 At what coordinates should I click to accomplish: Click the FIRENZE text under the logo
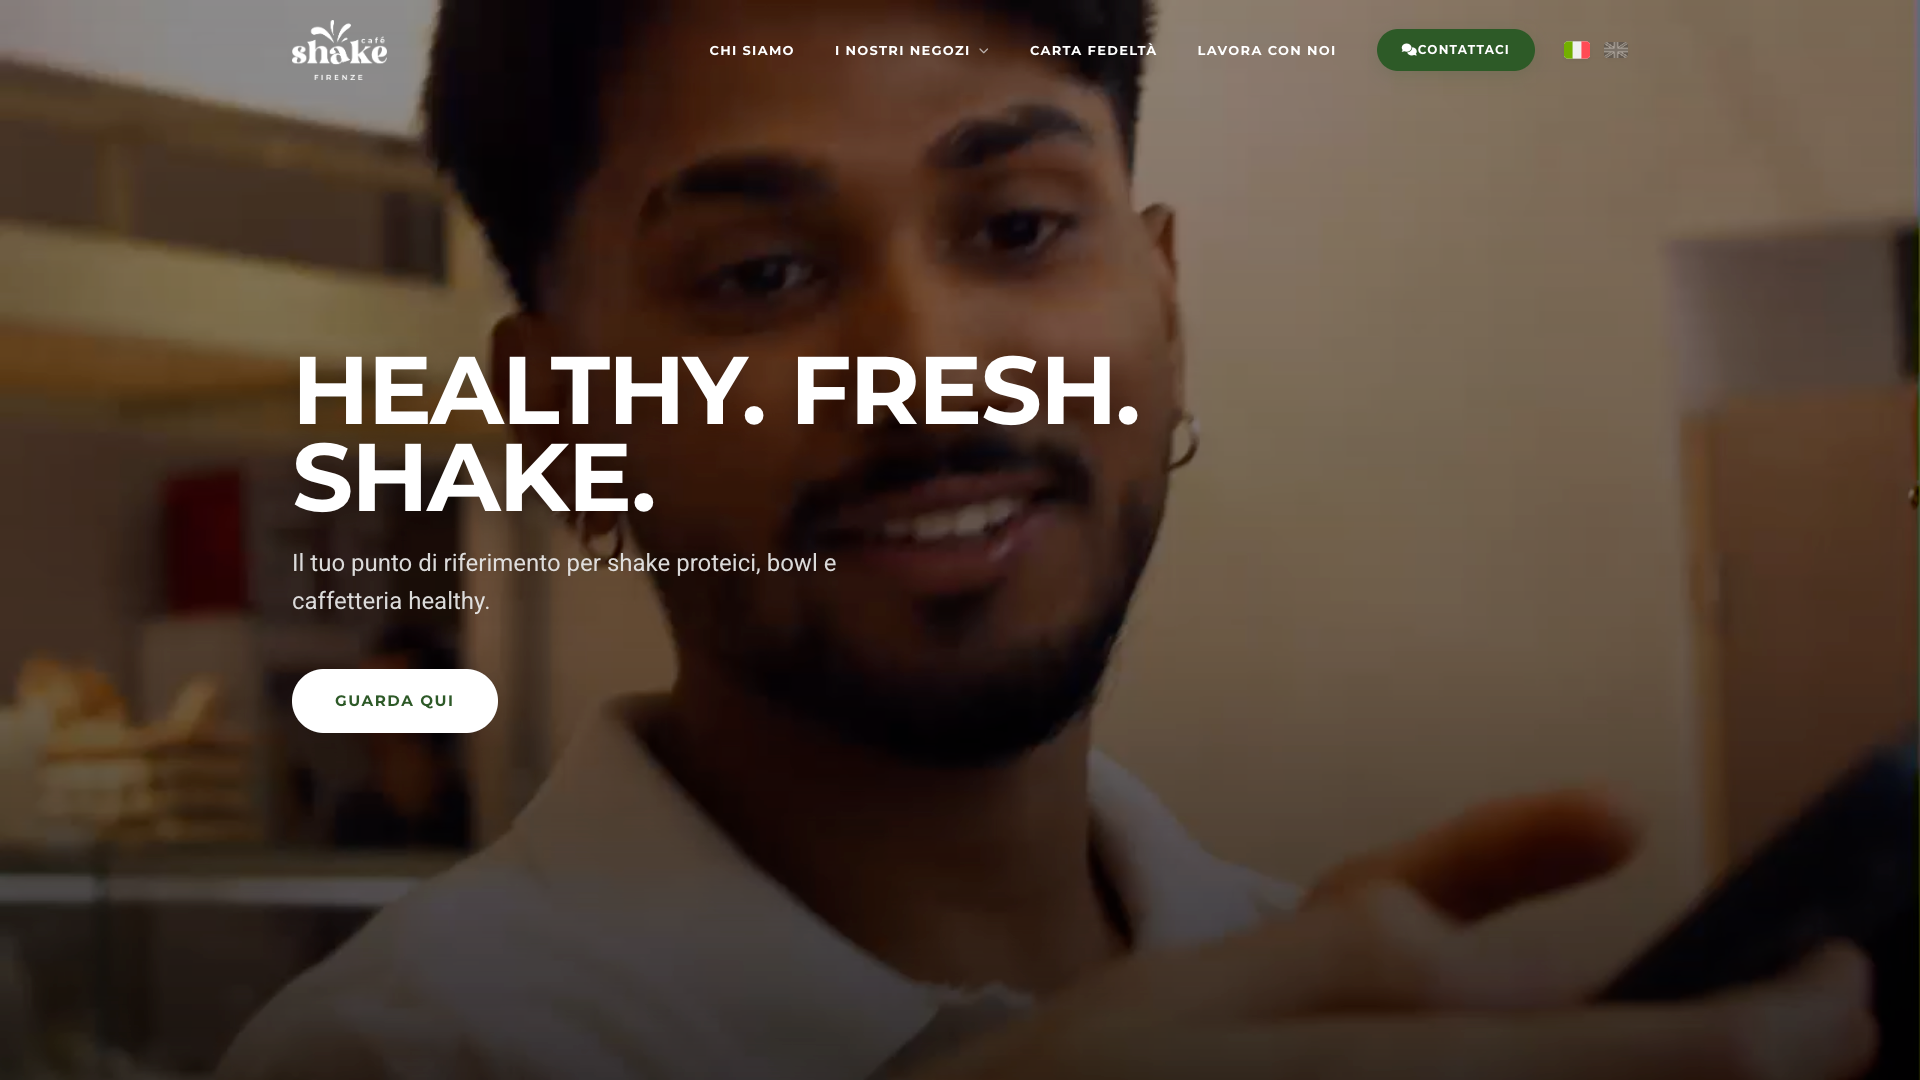(x=339, y=77)
